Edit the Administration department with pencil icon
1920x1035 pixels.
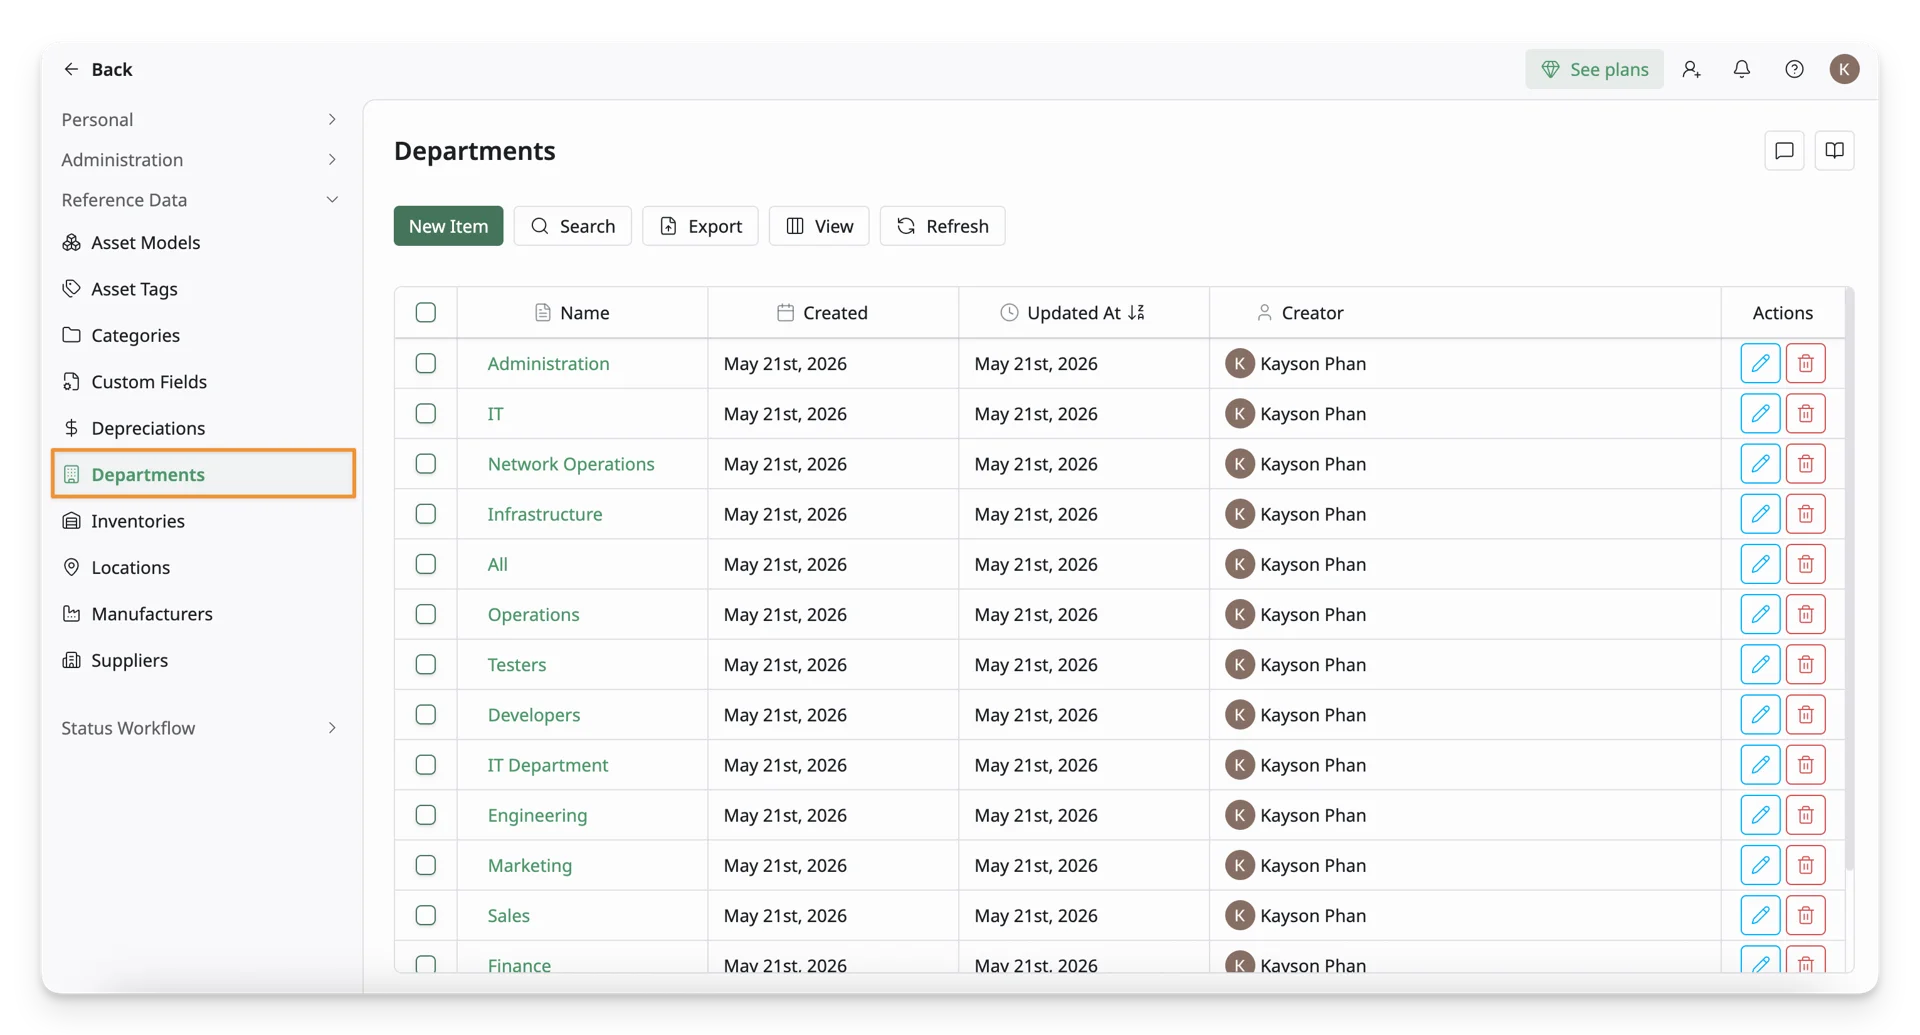click(x=1760, y=363)
